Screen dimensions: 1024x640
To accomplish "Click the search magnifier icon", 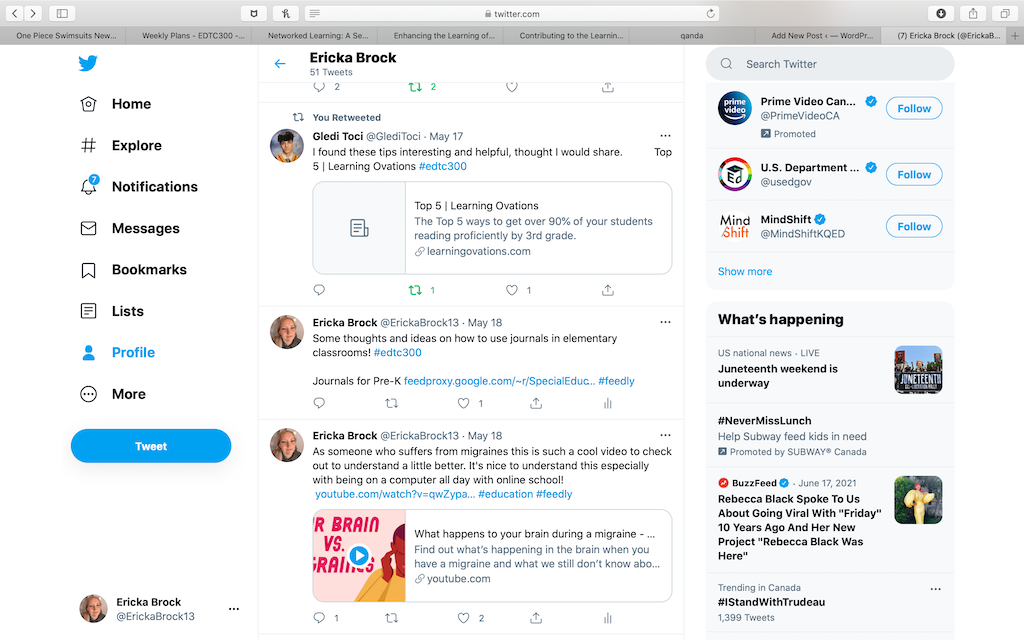I will [x=726, y=64].
